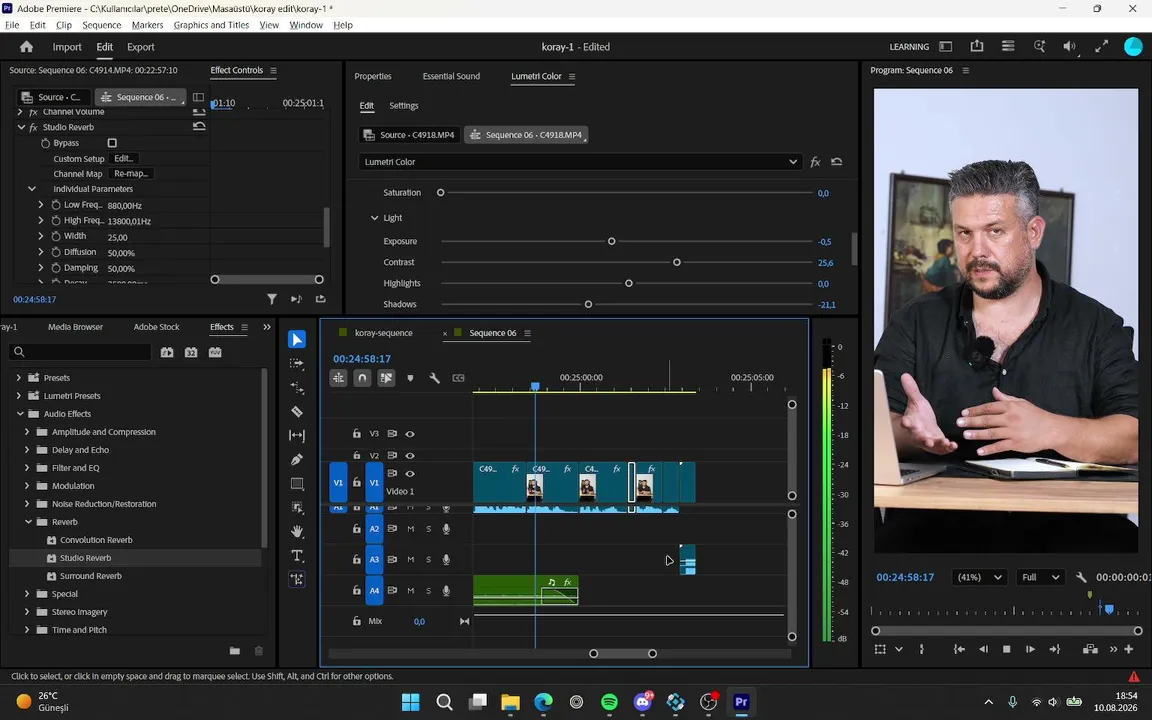The height and width of the screenshot is (720, 1152).
Task: Open Program monitor settings wrench
Action: (1081, 577)
